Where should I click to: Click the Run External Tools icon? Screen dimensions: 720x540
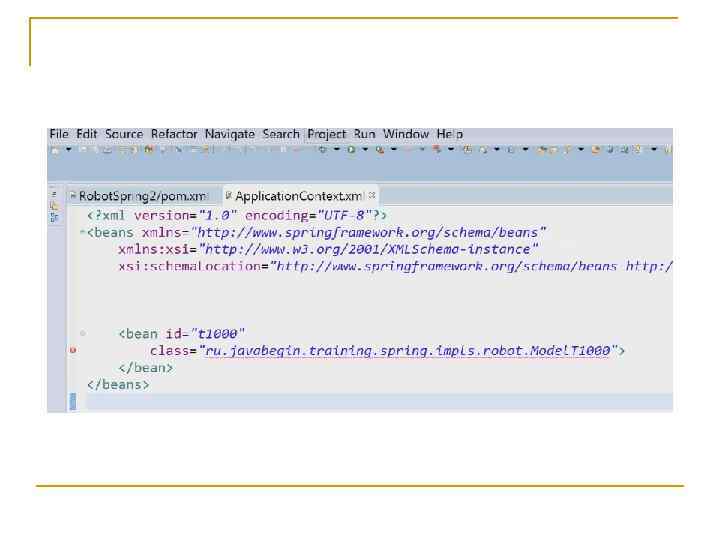pyautogui.click(x=380, y=150)
